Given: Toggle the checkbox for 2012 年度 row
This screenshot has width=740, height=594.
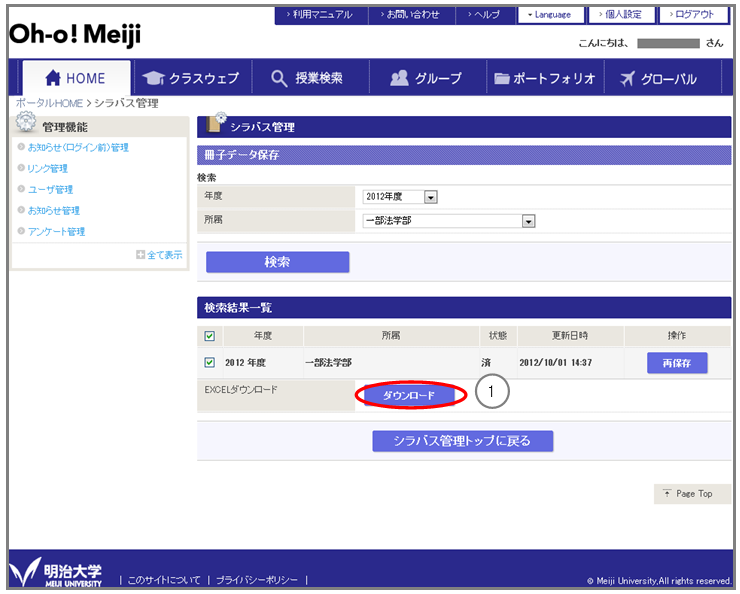Looking at the screenshot, I should (x=210, y=362).
